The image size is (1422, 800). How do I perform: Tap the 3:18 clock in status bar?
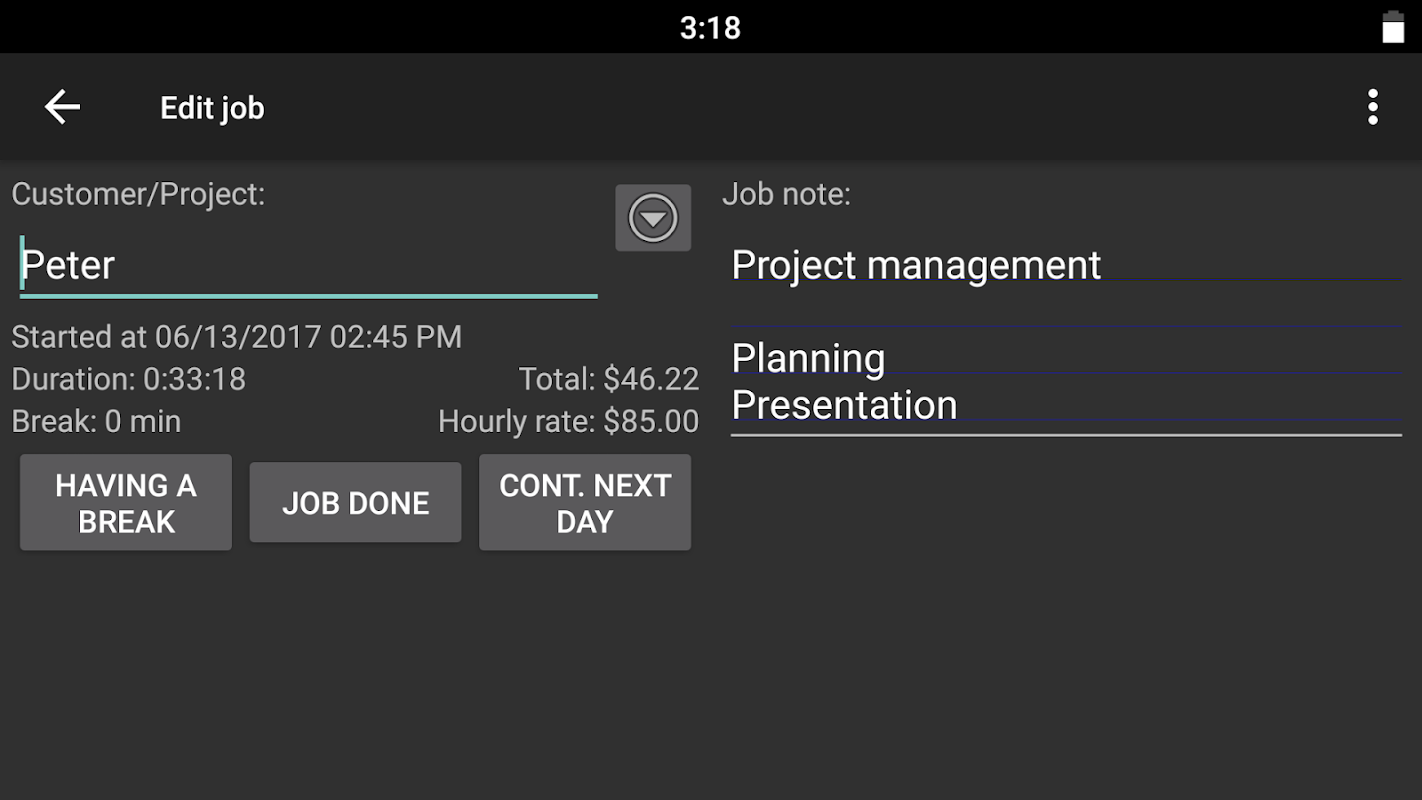(x=710, y=27)
